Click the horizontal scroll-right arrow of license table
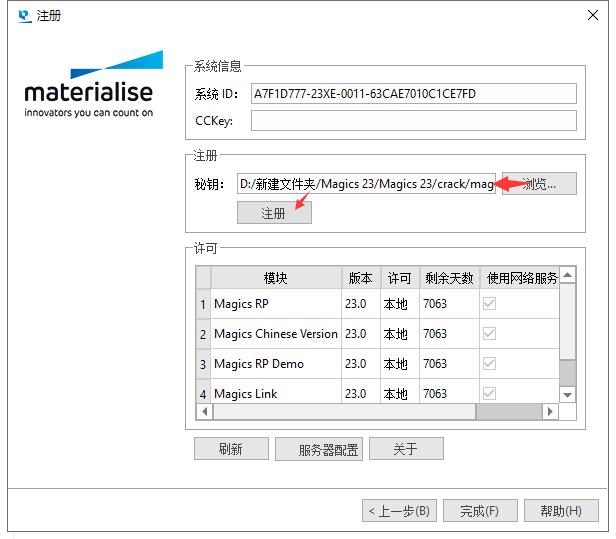 550,411
